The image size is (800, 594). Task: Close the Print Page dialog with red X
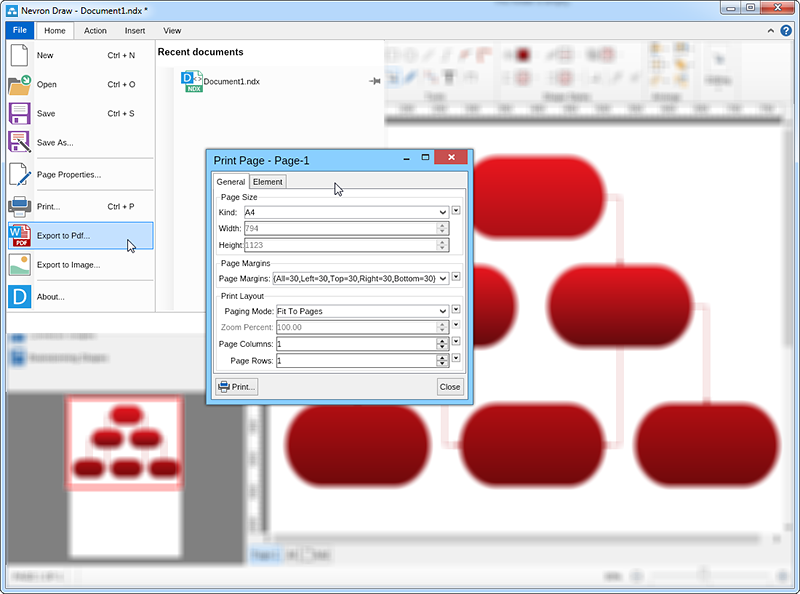click(x=451, y=157)
